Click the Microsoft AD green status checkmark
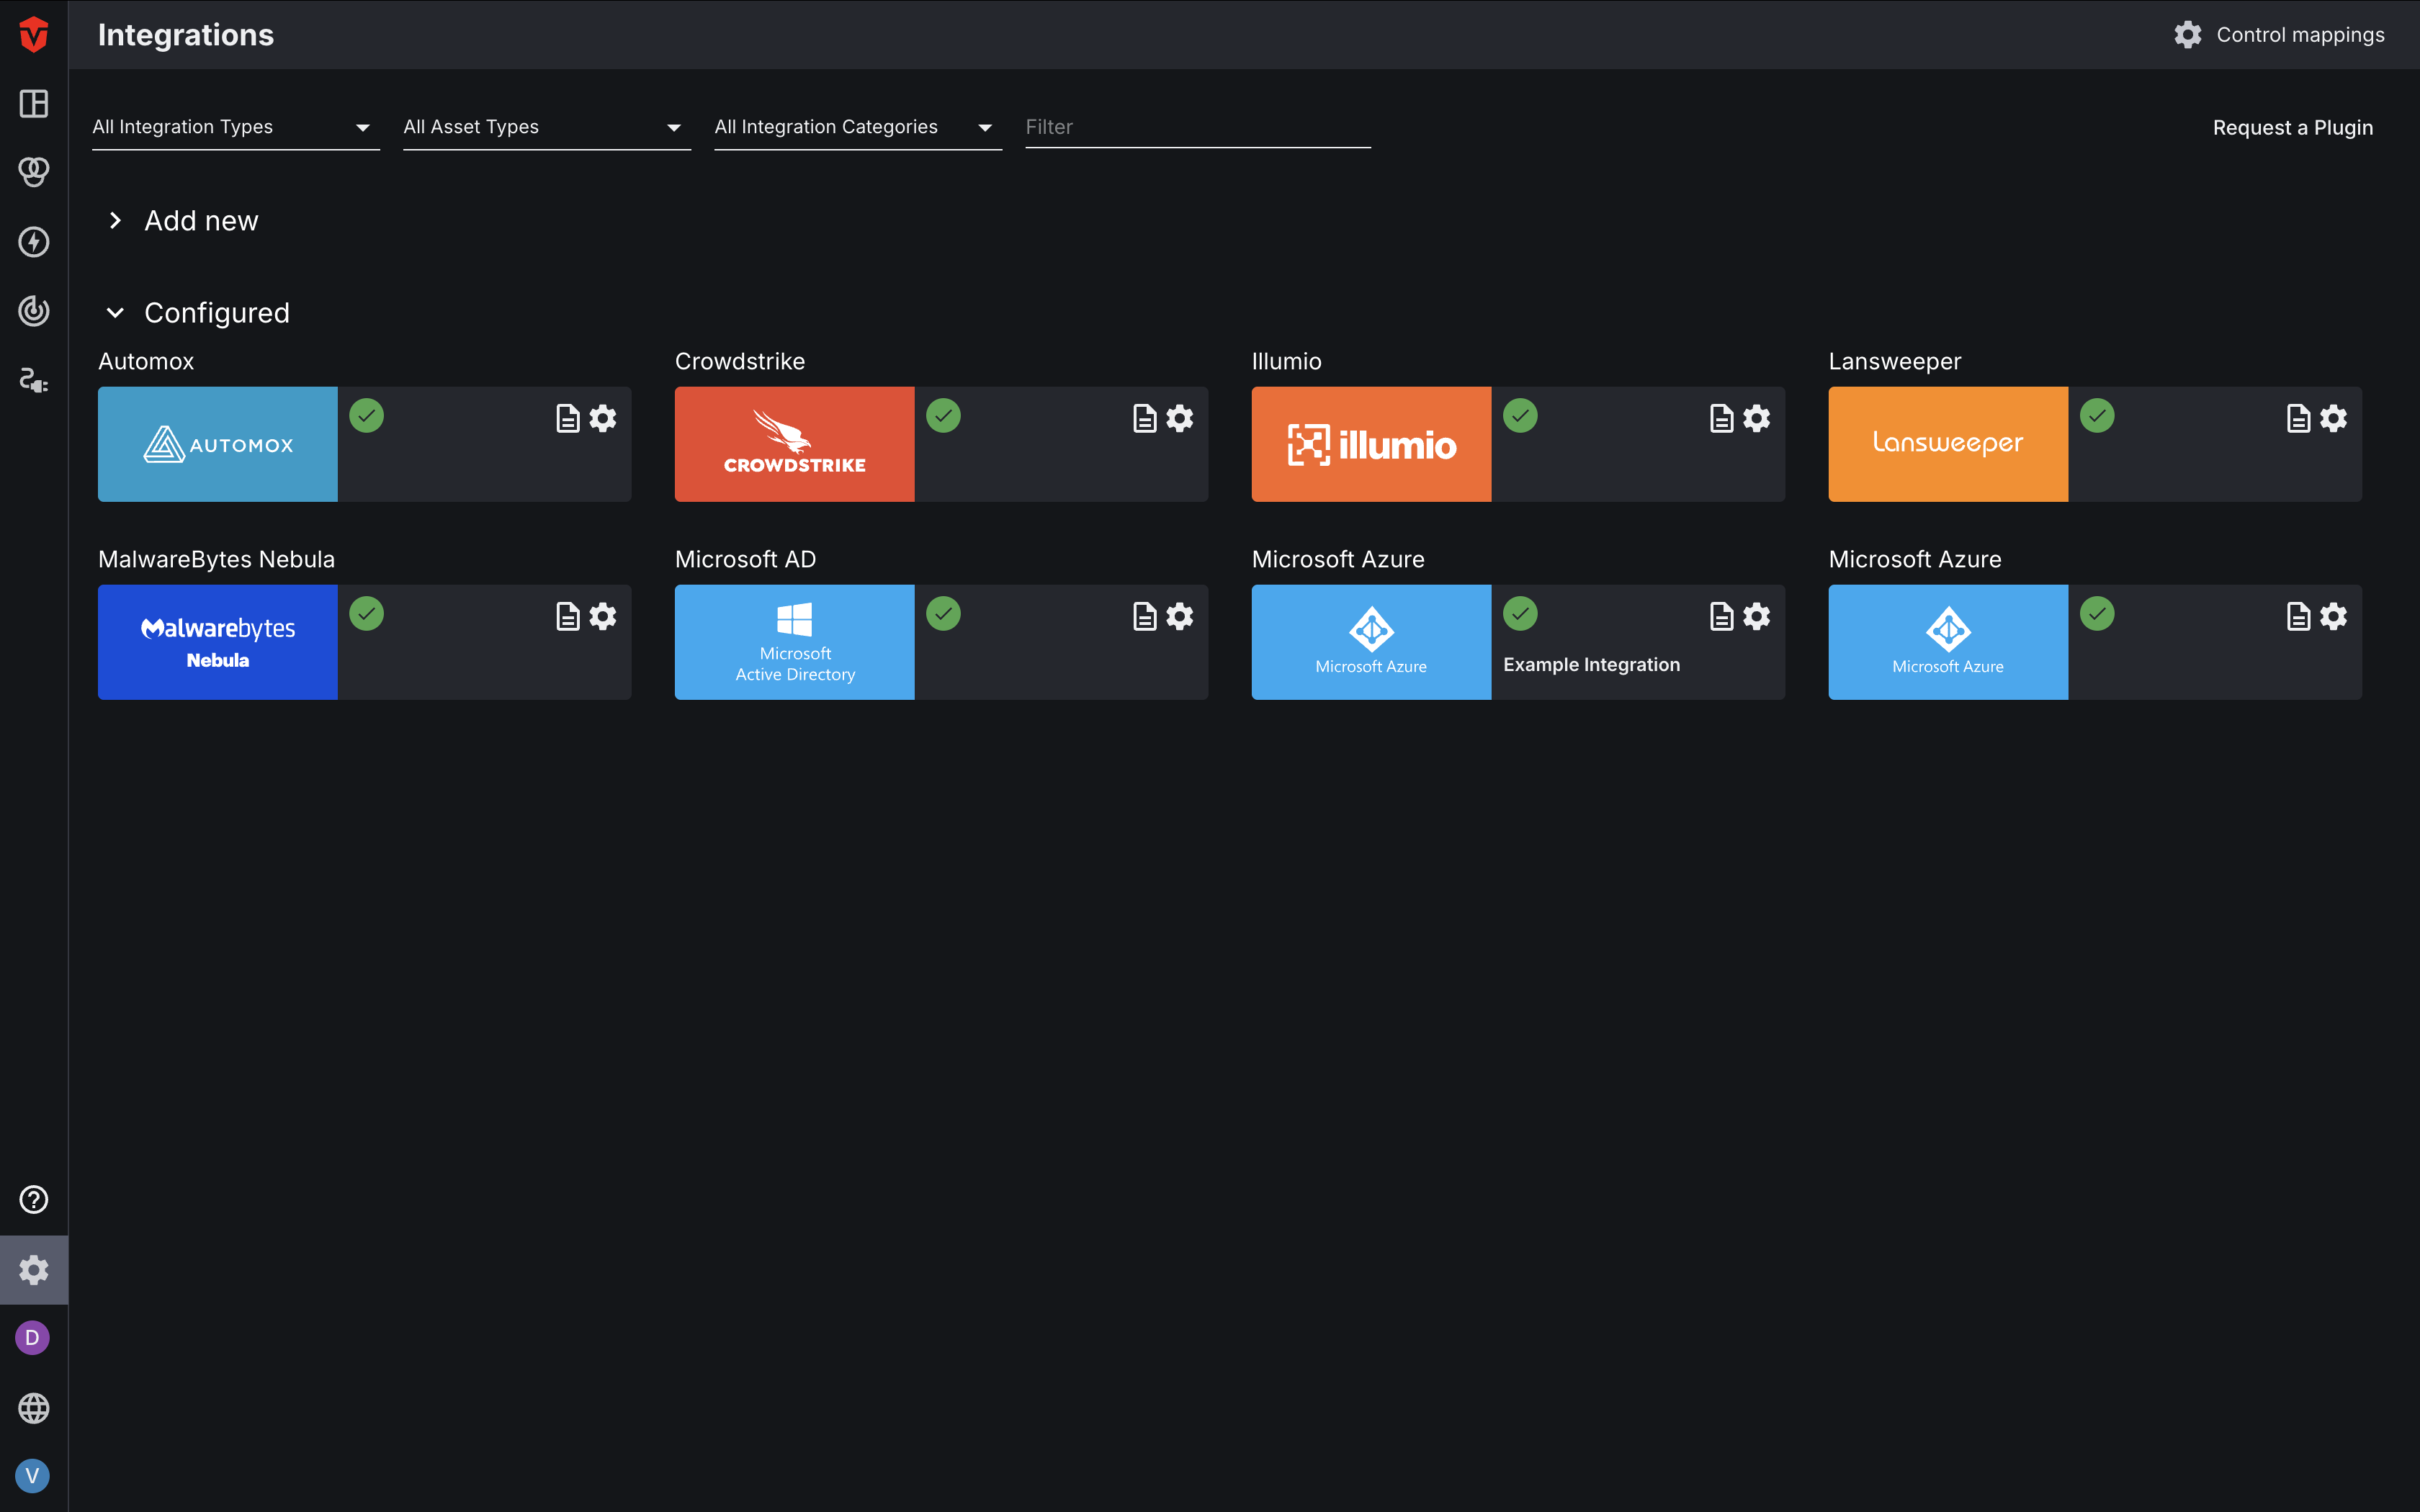This screenshot has height=1512, width=2420. [944, 613]
